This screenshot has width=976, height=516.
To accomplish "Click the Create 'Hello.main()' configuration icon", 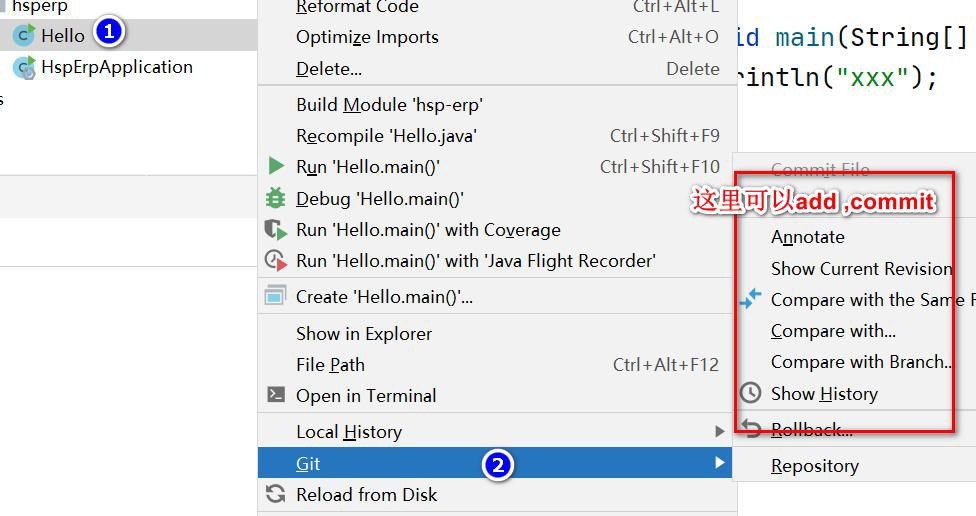I will point(275,296).
